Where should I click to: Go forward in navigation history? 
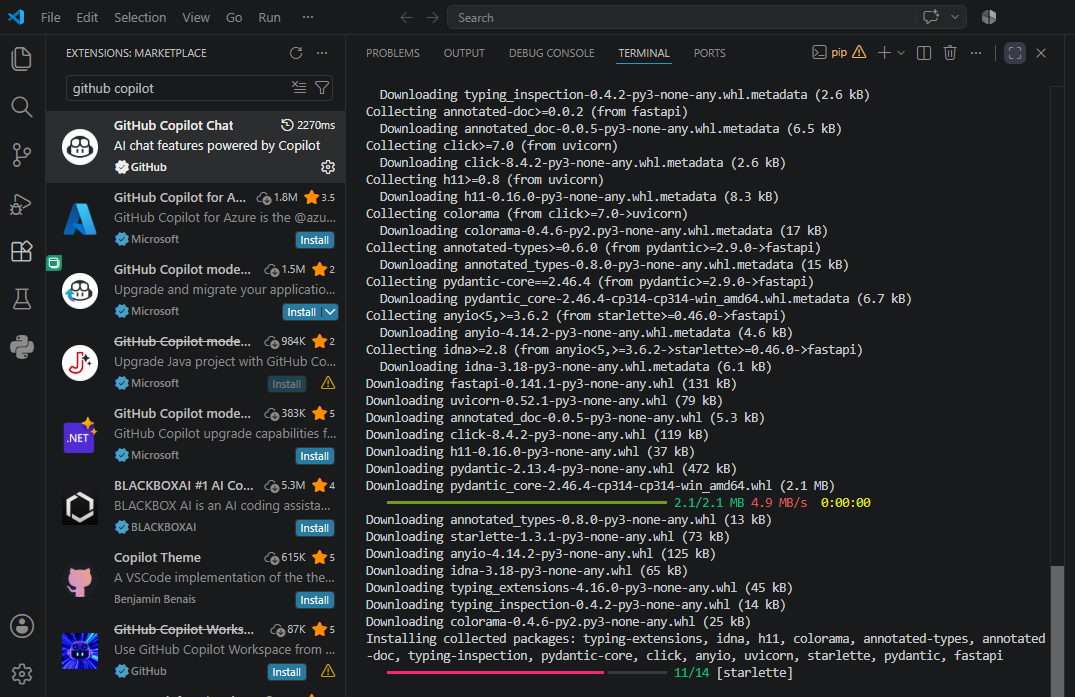[432, 17]
